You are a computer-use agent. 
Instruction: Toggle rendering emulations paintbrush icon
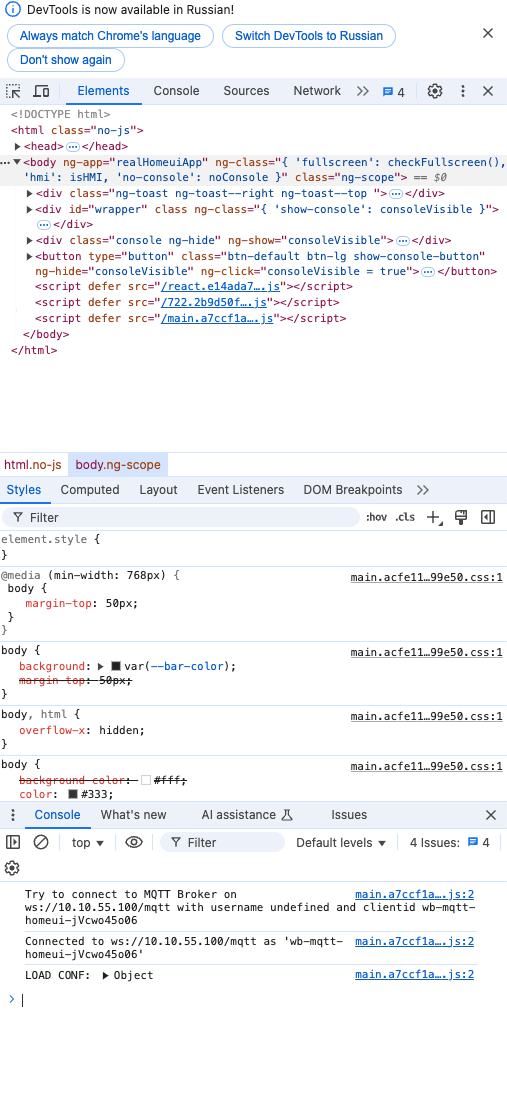pos(460,517)
